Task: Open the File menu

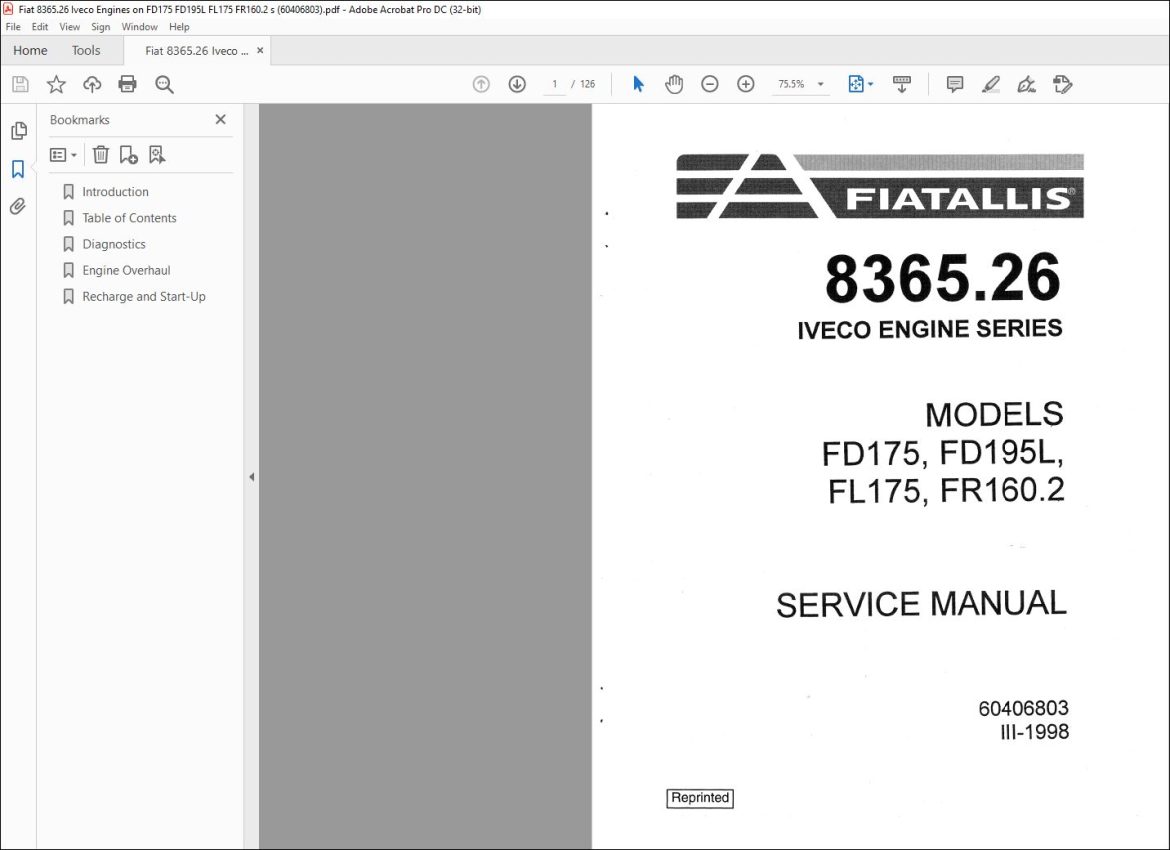Action: (x=13, y=27)
